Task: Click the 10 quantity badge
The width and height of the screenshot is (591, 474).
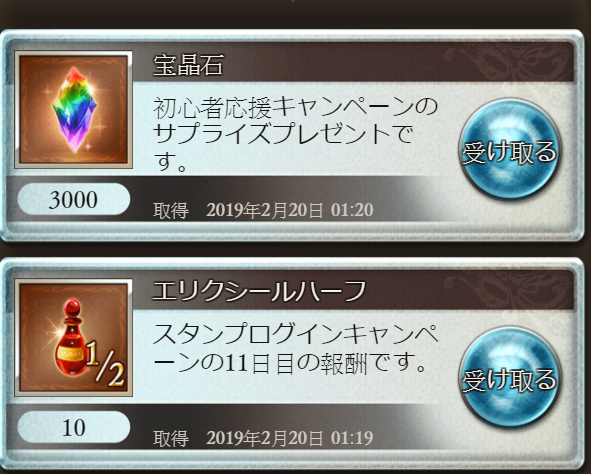Action: (x=73, y=427)
